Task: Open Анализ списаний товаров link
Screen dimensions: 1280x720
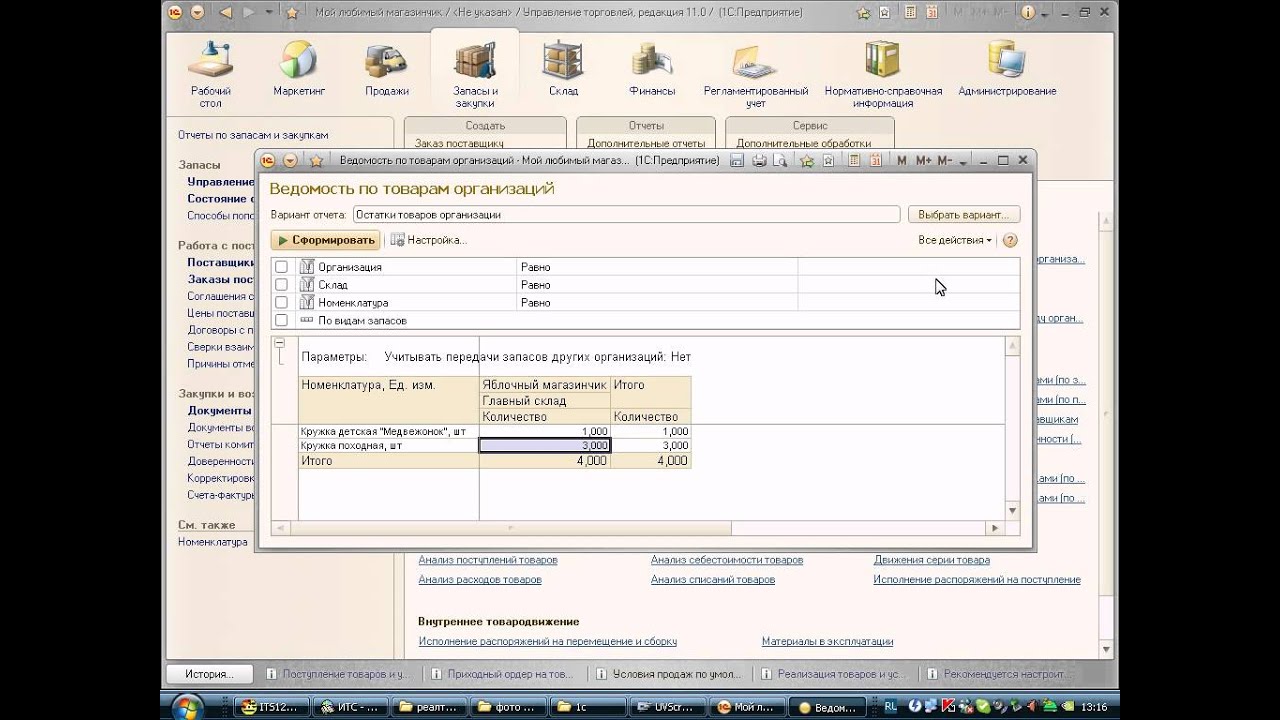Action: click(x=713, y=579)
